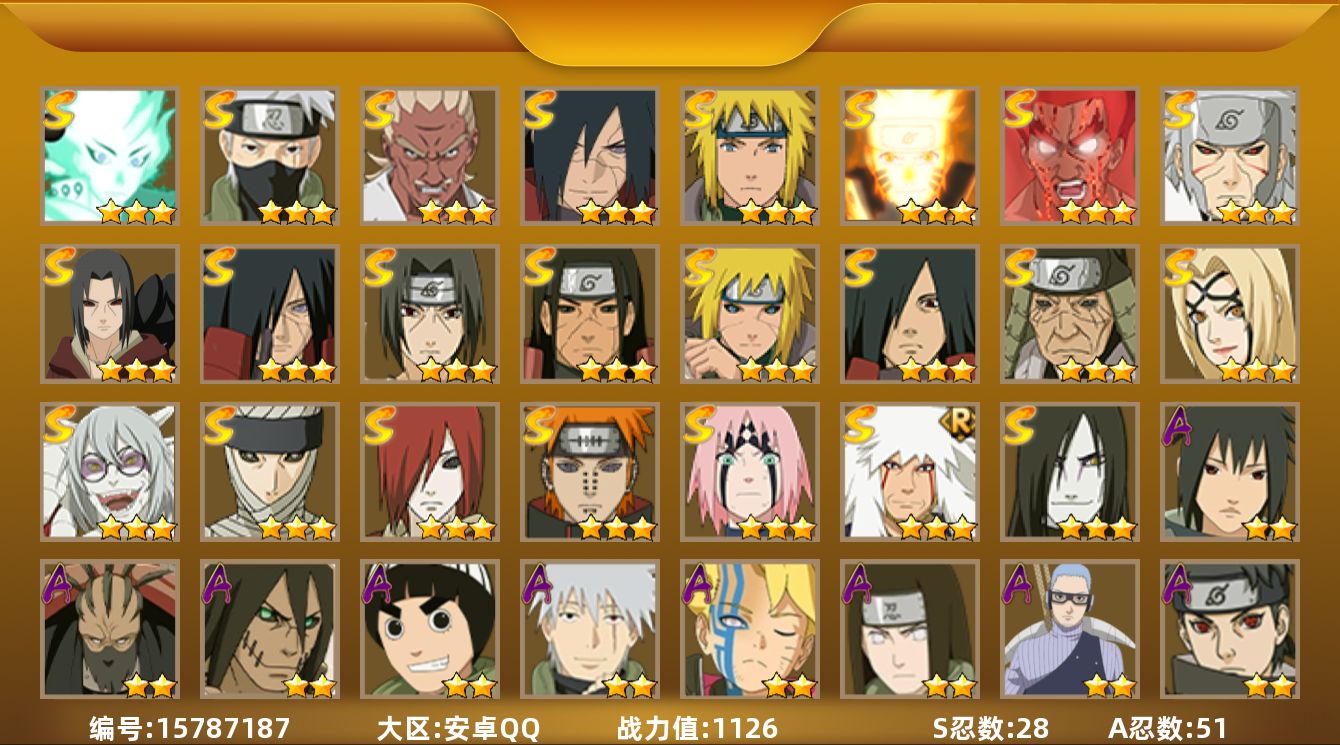The width and height of the screenshot is (1340, 745).
Task: Select blue-haired glasses ninja with sword
Action: (x=1069, y=629)
